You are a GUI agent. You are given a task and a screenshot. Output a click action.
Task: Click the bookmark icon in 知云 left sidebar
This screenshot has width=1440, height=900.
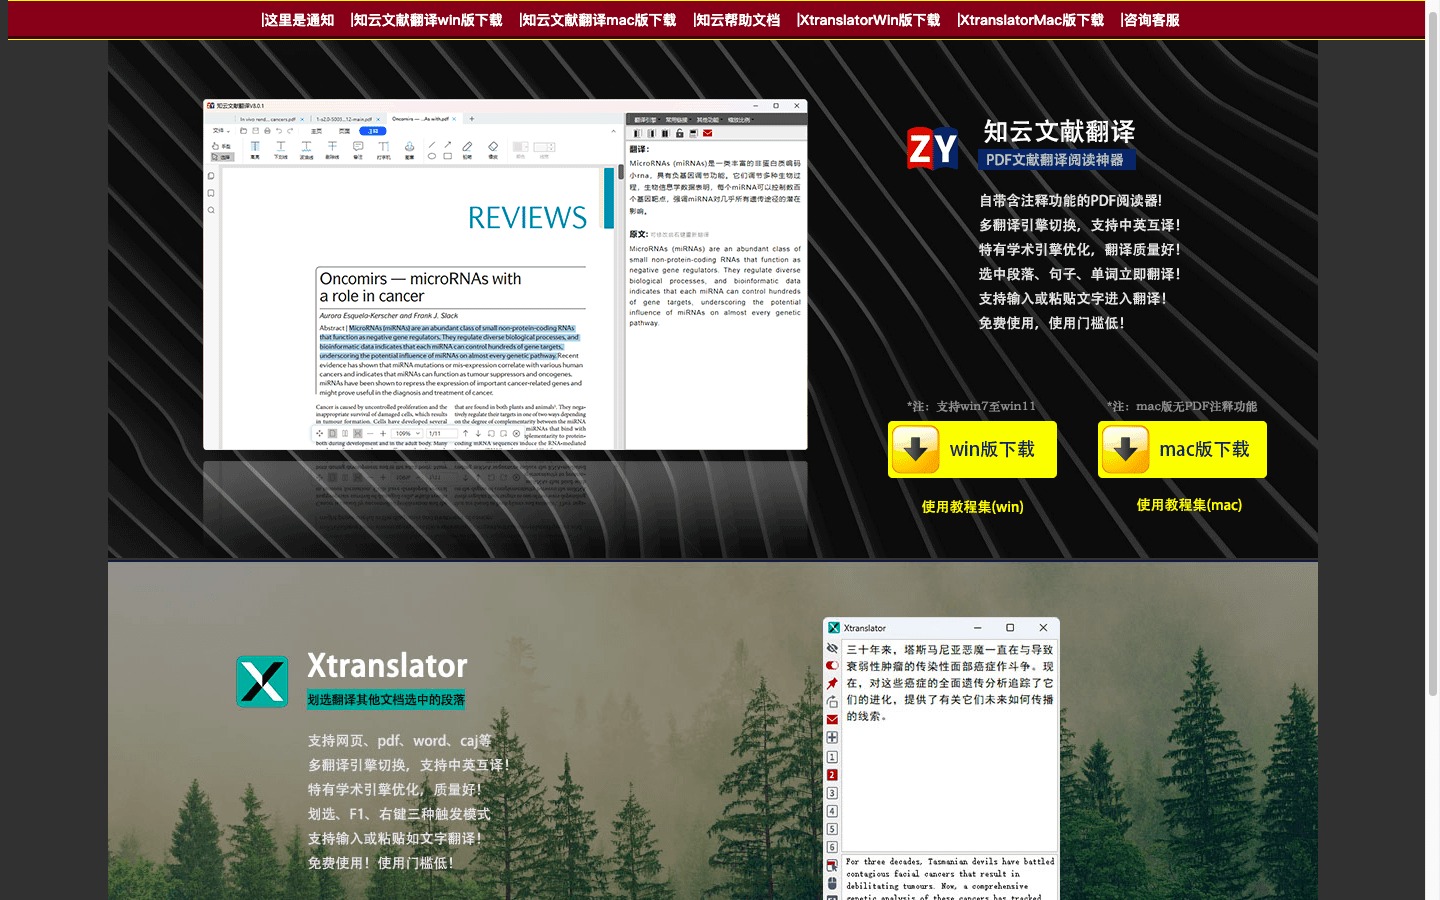tap(211, 193)
